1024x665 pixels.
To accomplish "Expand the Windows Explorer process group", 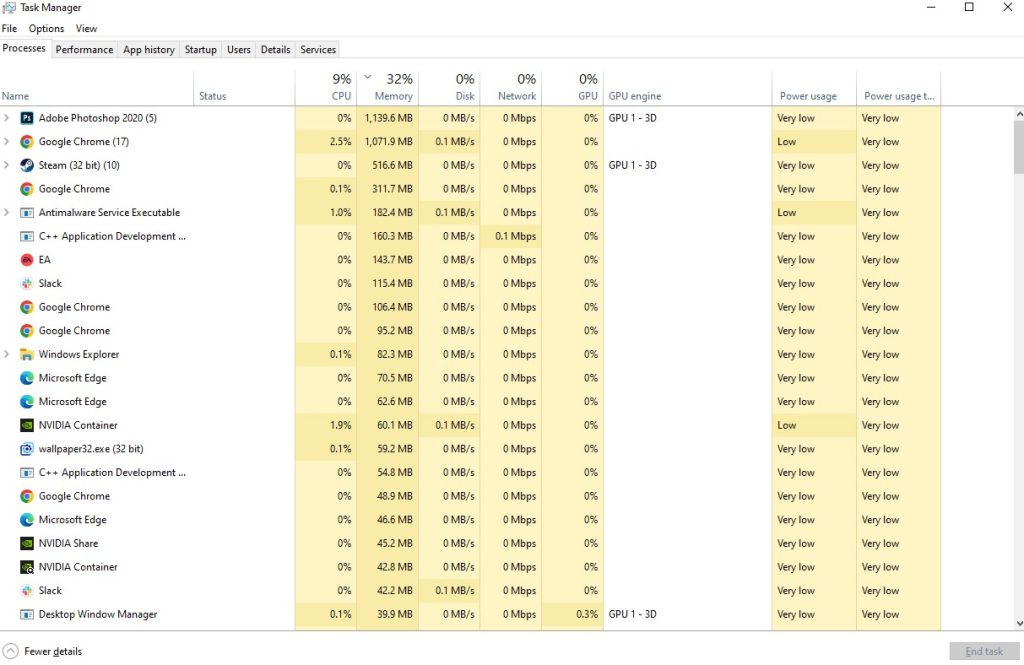I will coord(7,354).
